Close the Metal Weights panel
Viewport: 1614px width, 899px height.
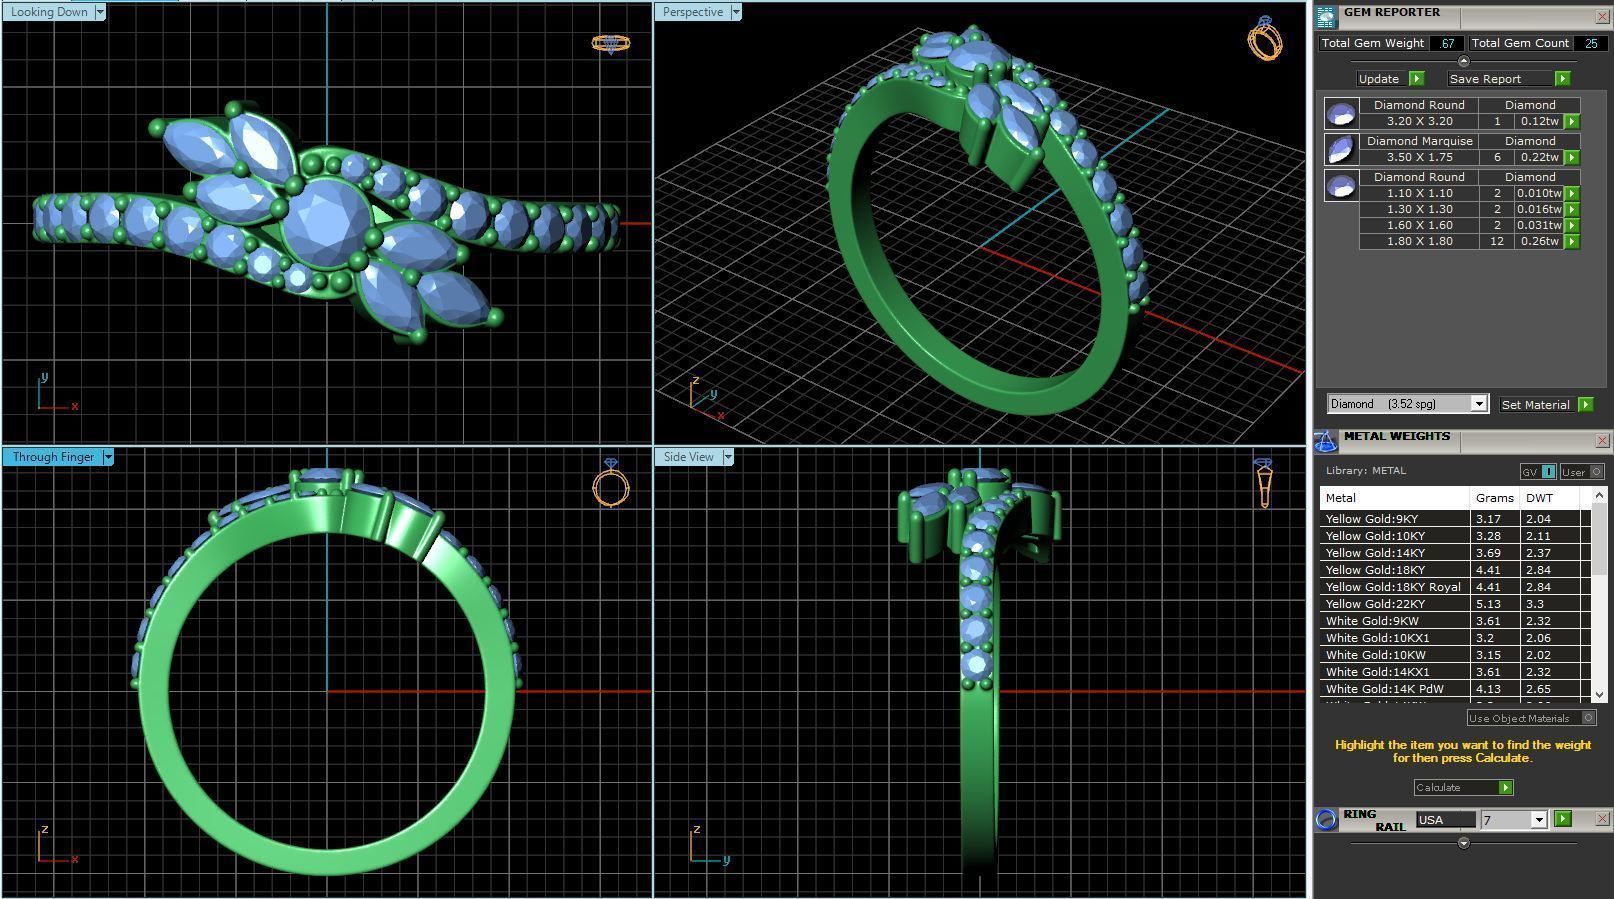pyautogui.click(x=1601, y=441)
